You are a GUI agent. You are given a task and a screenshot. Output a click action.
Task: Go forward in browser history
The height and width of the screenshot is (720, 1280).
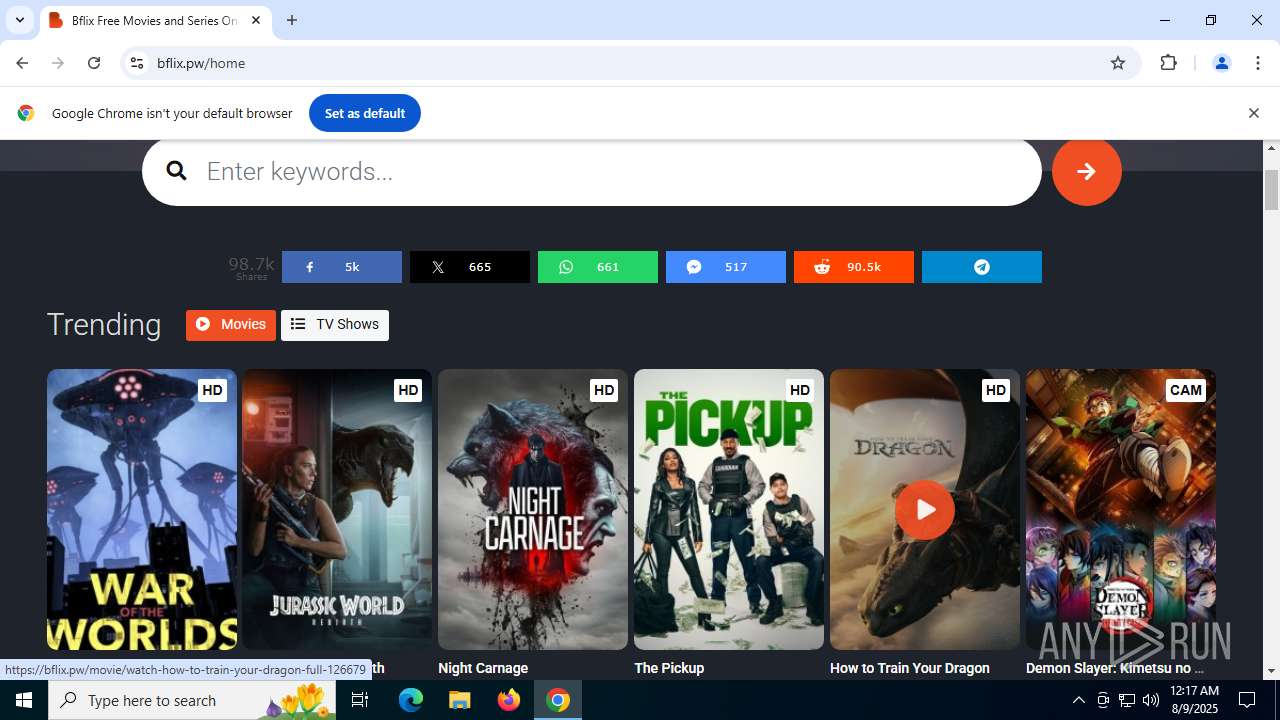click(x=58, y=63)
